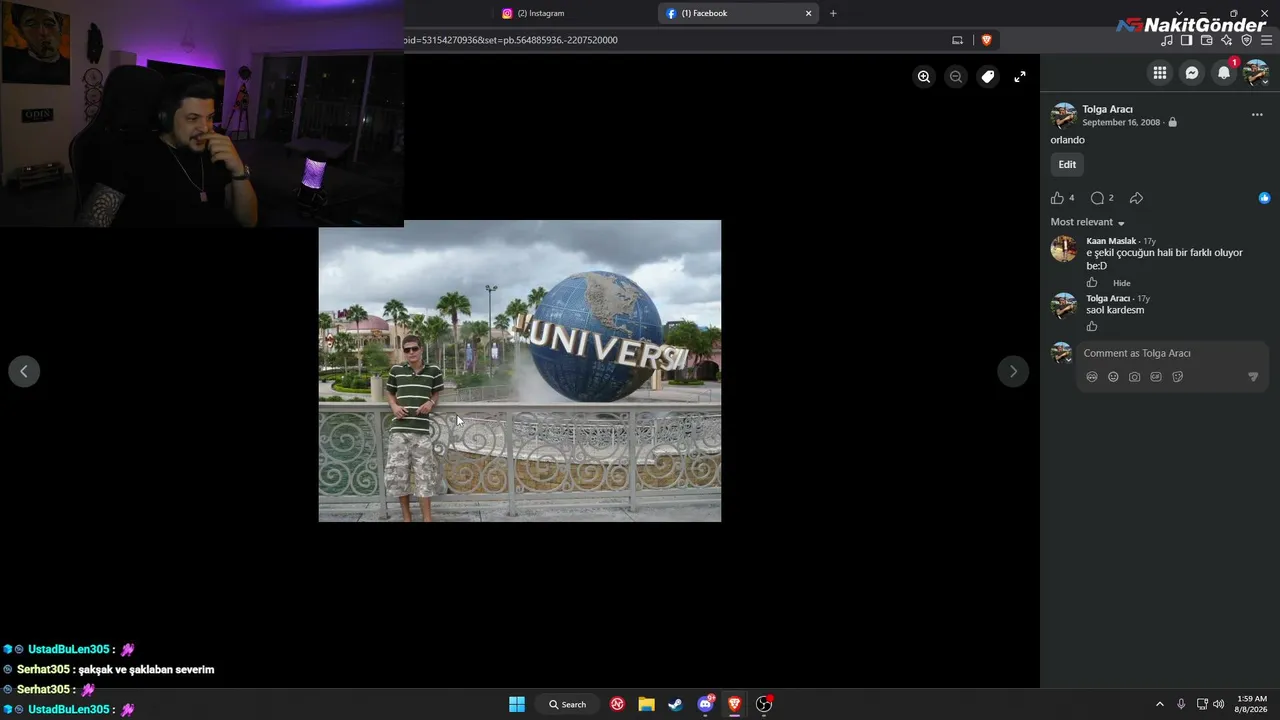Viewport: 1280px width, 720px height.
Task: Click the September 16, 2008 post date
Action: pos(1121,122)
